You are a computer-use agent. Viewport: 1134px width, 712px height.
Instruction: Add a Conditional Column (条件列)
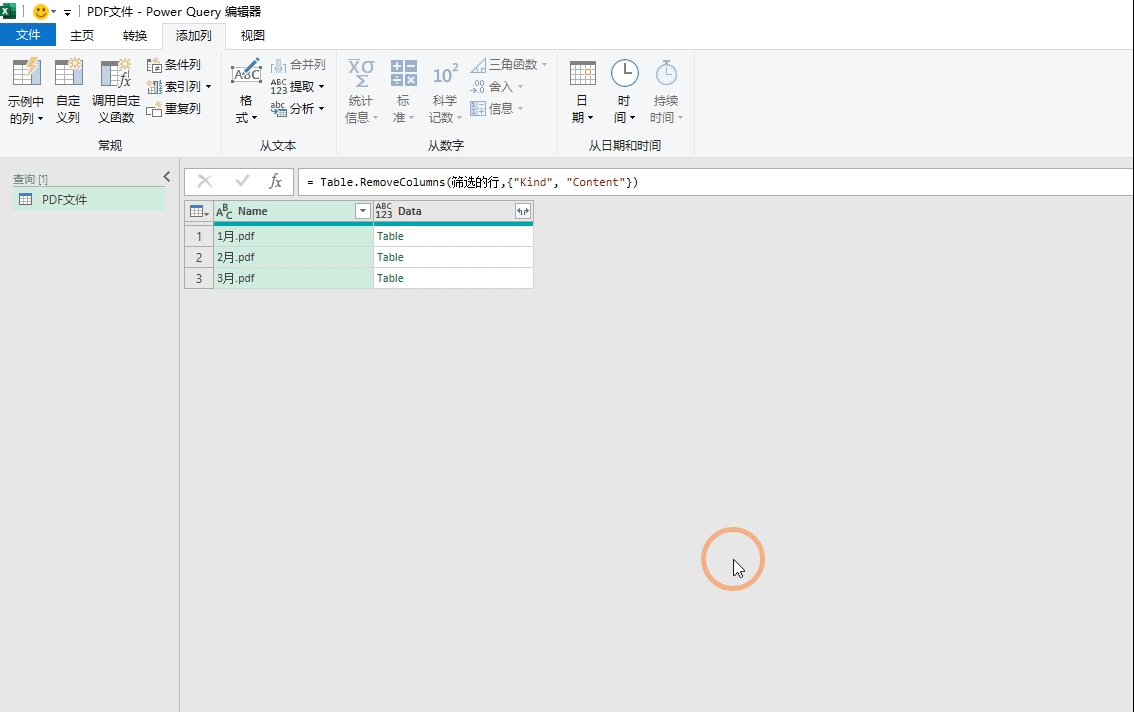pyautogui.click(x=174, y=65)
